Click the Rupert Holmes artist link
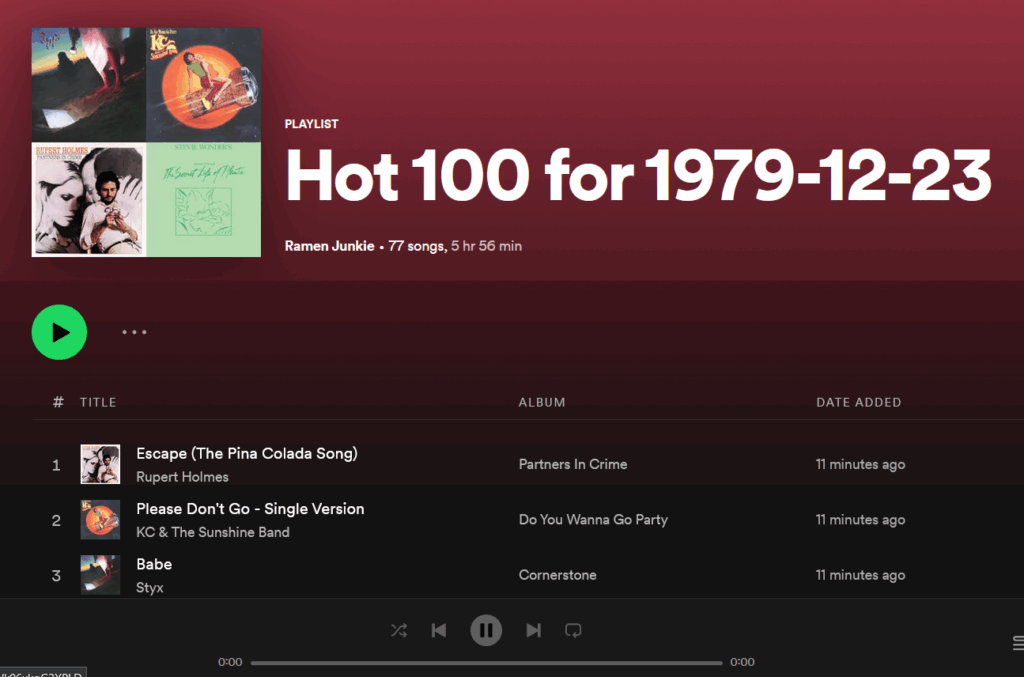Screen dimensions: 1024x677 [182, 477]
